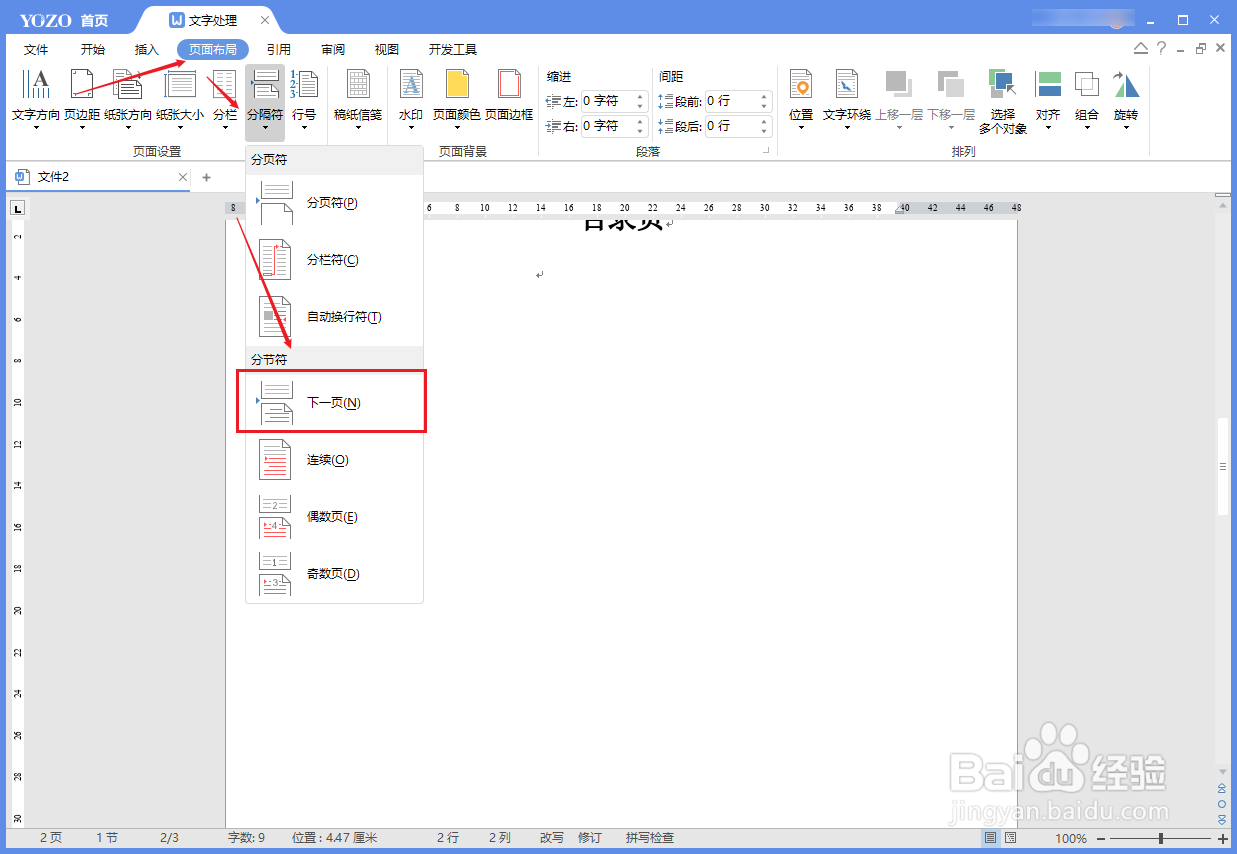
Task: Open the 文字环绕 text wrap tool
Action: 847,100
